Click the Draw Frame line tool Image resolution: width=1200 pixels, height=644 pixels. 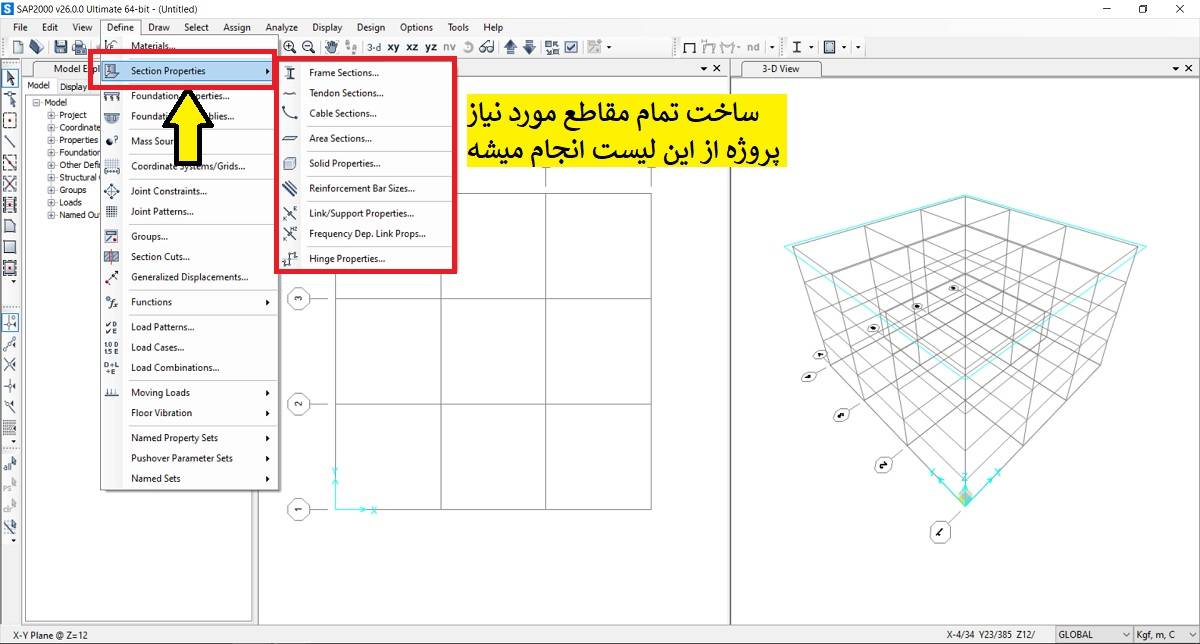tap(10, 141)
